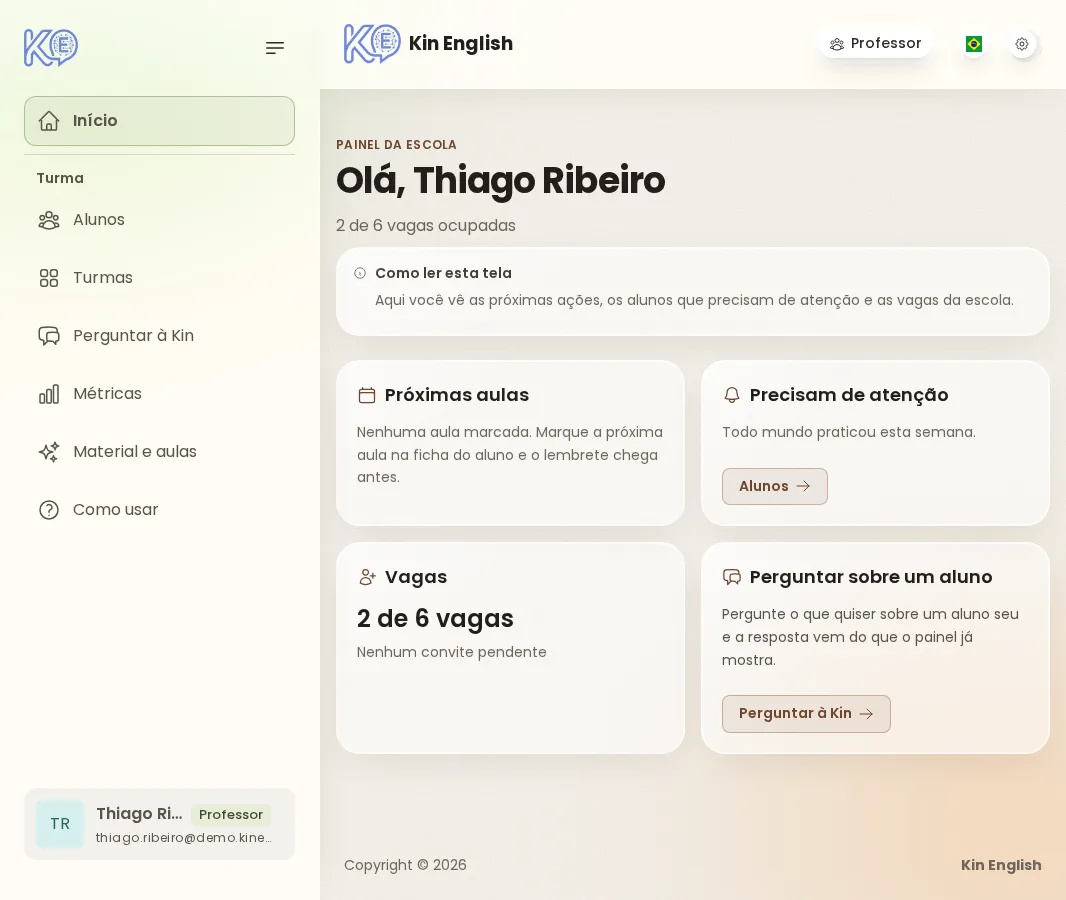Viewport: 1066px width, 900px height.
Task: Click the Kin English logo in sidebar
Action: [51, 48]
